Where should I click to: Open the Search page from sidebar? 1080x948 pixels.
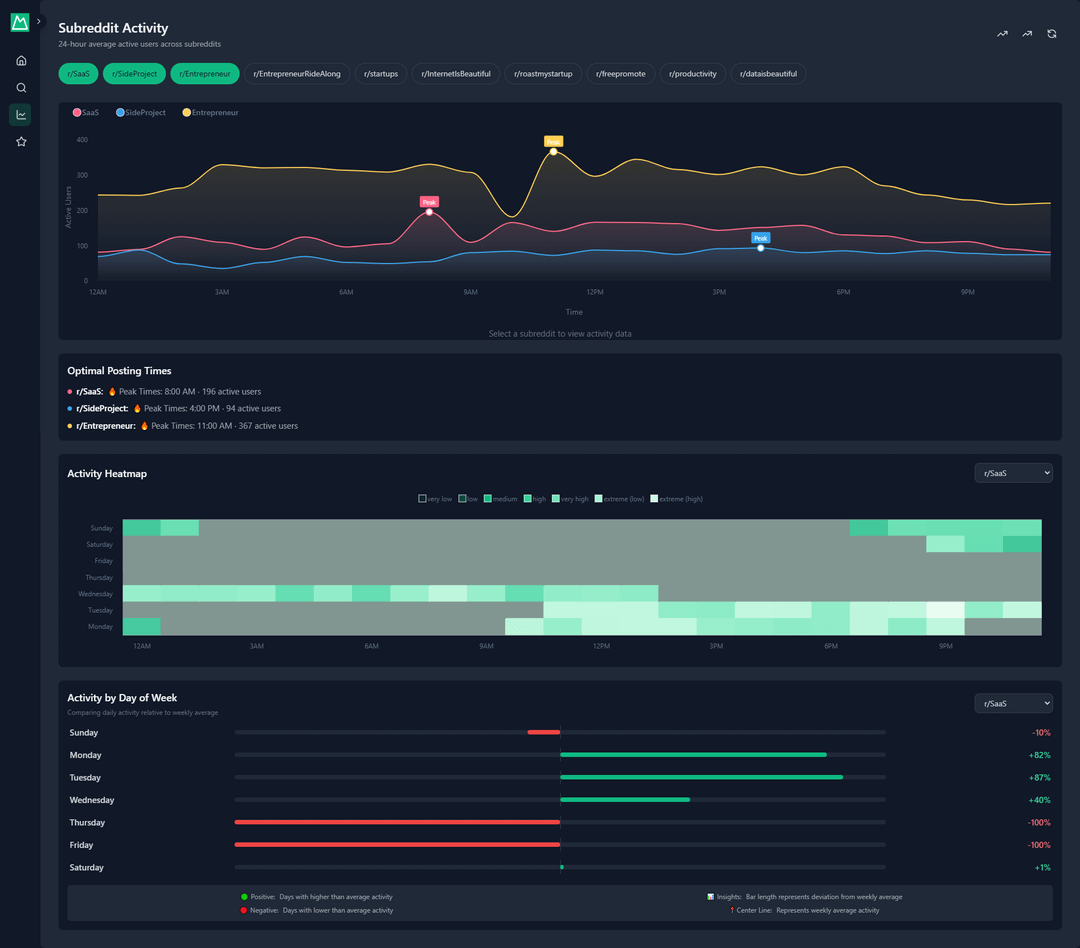pyautogui.click(x=21, y=88)
